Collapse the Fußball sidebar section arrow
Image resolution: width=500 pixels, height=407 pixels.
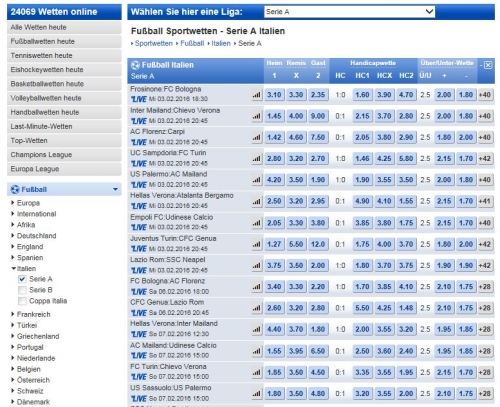pos(115,189)
